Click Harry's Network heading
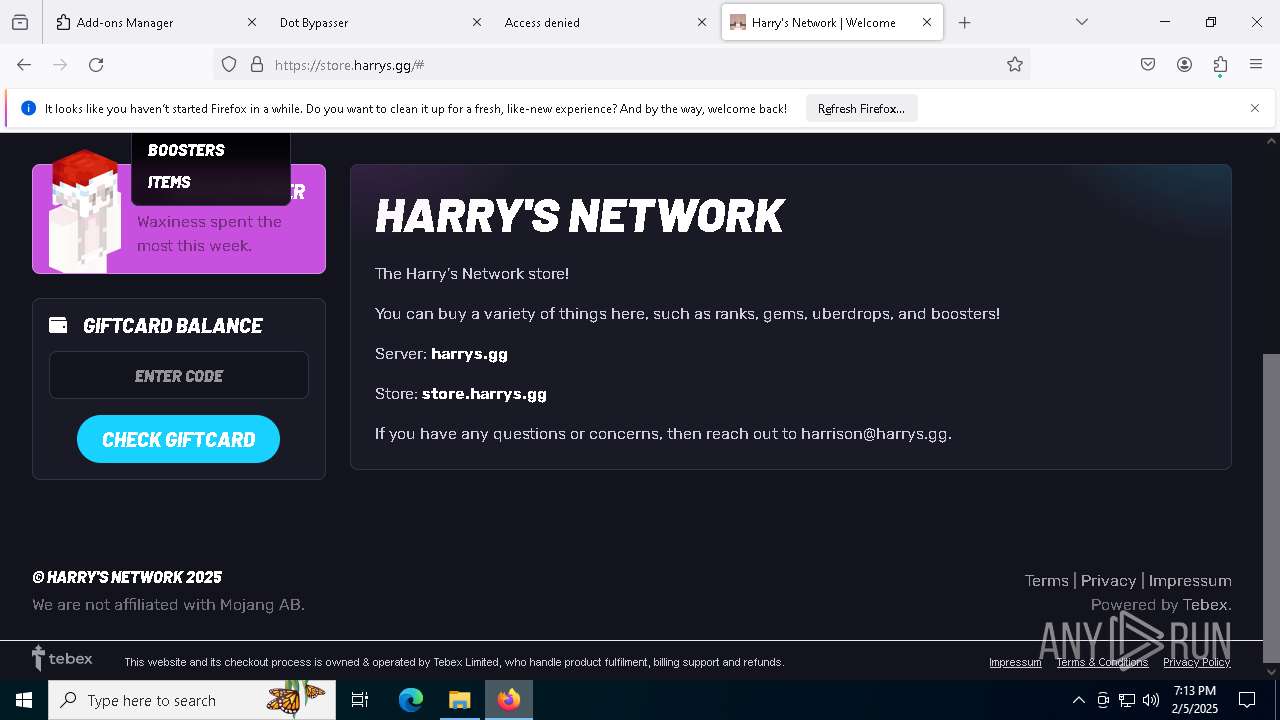The height and width of the screenshot is (720, 1280). point(579,216)
